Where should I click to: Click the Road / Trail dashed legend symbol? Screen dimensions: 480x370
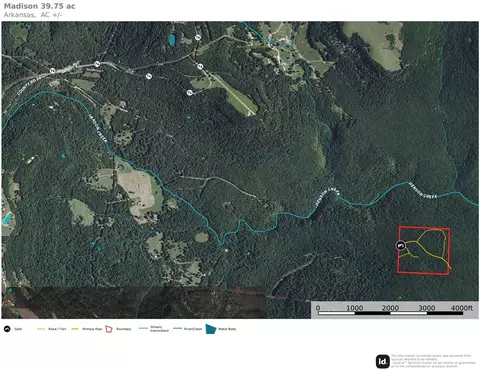coord(41,329)
